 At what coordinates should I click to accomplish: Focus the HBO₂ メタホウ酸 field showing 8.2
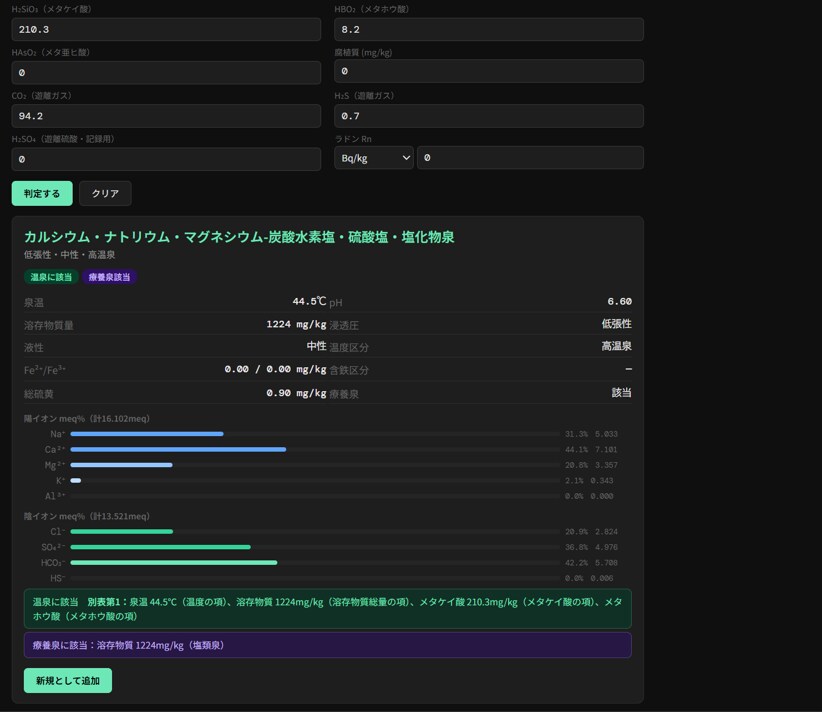tap(489, 29)
